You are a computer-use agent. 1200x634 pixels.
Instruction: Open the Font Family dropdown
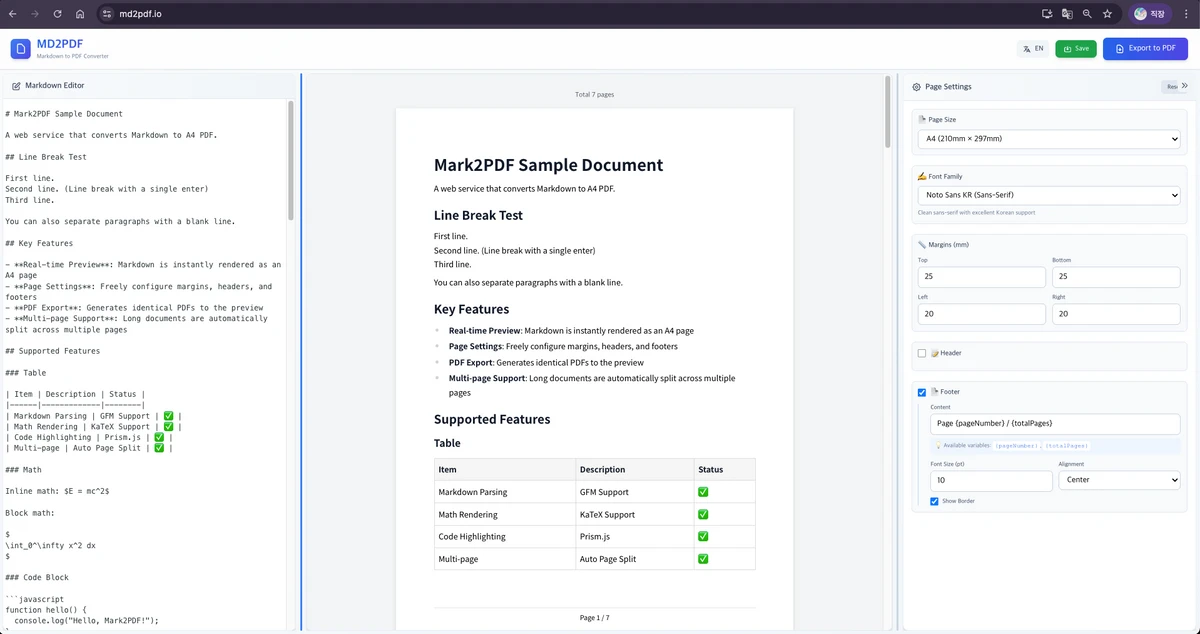point(1049,195)
